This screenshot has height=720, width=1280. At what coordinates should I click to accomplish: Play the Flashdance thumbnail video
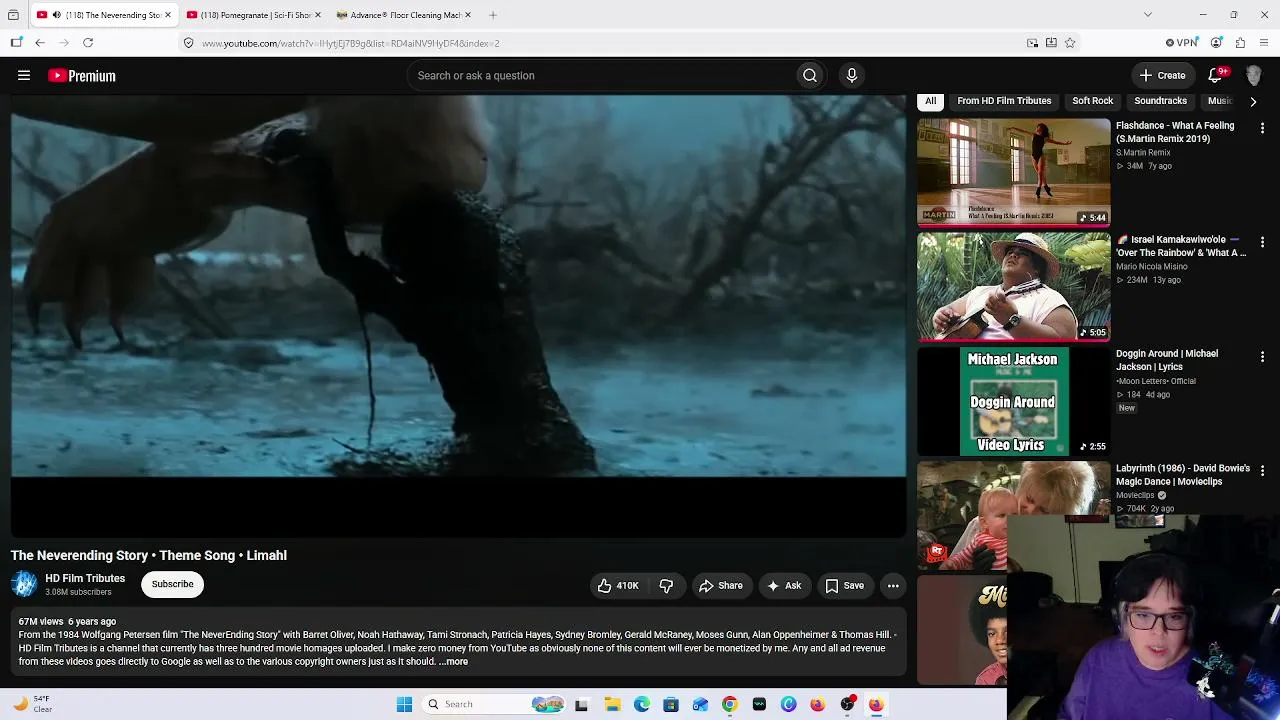(1014, 172)
